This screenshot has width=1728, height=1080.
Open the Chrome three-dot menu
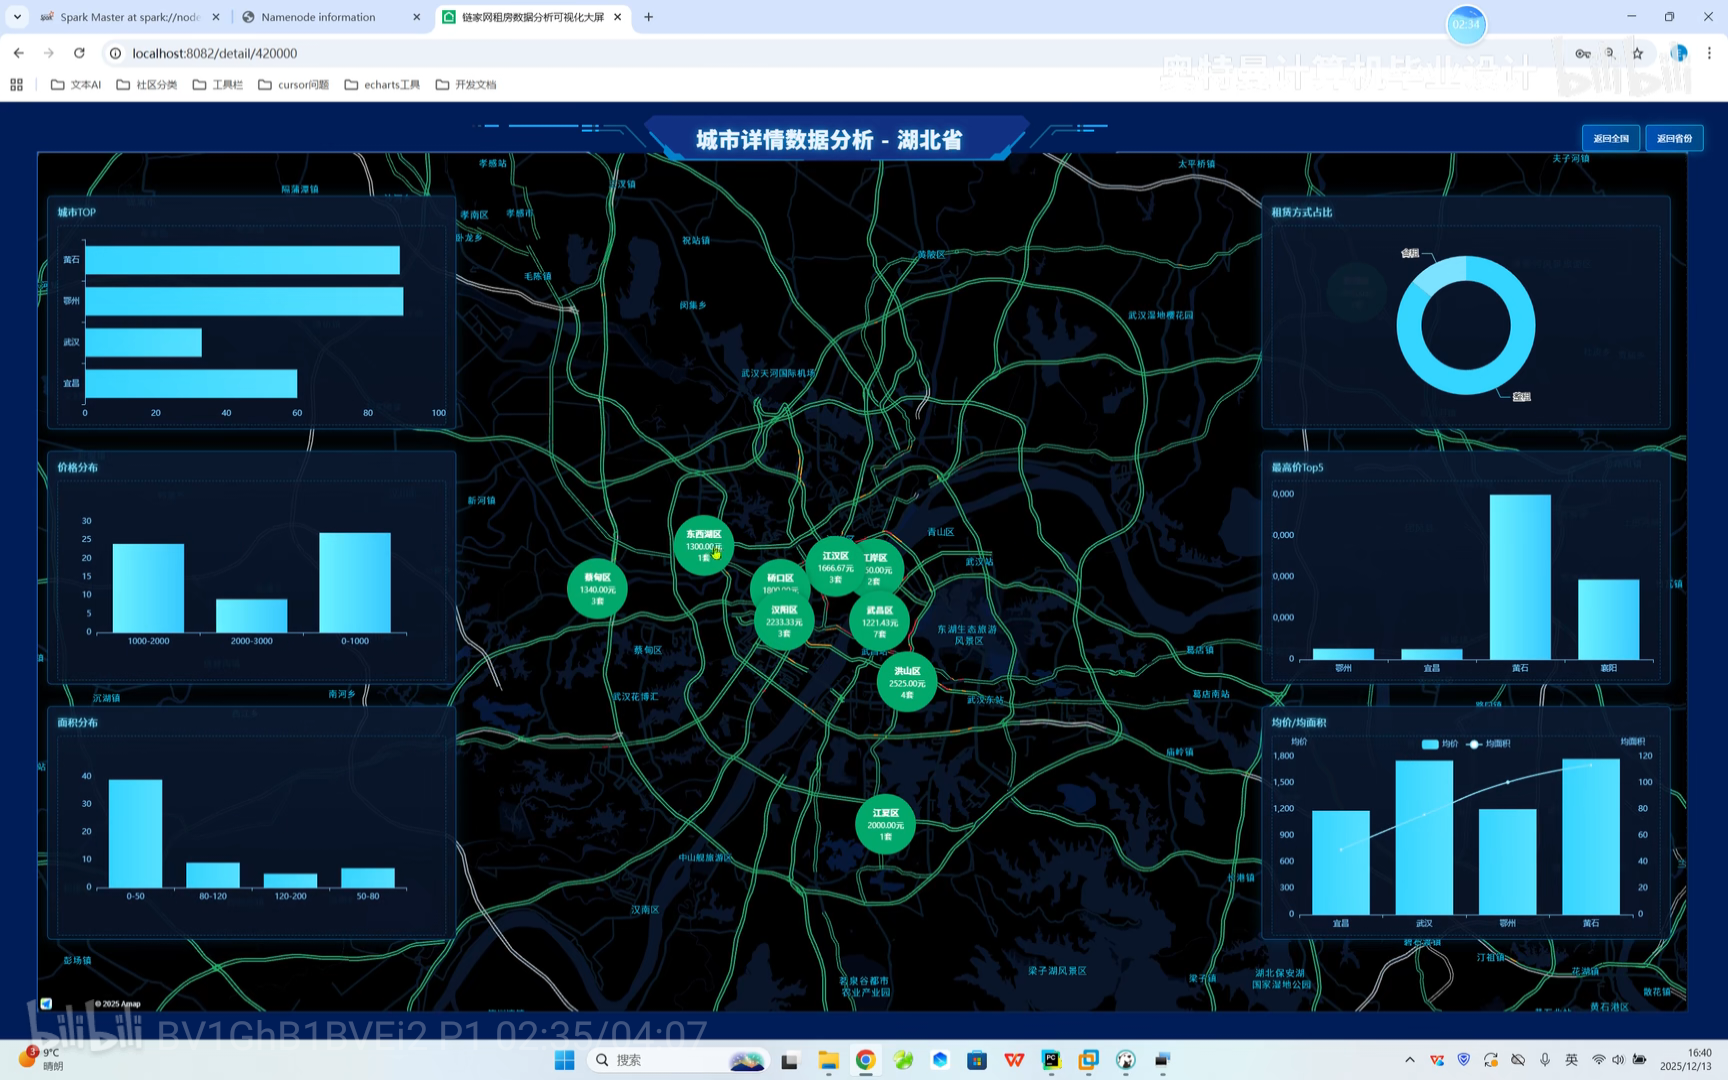1709,53
